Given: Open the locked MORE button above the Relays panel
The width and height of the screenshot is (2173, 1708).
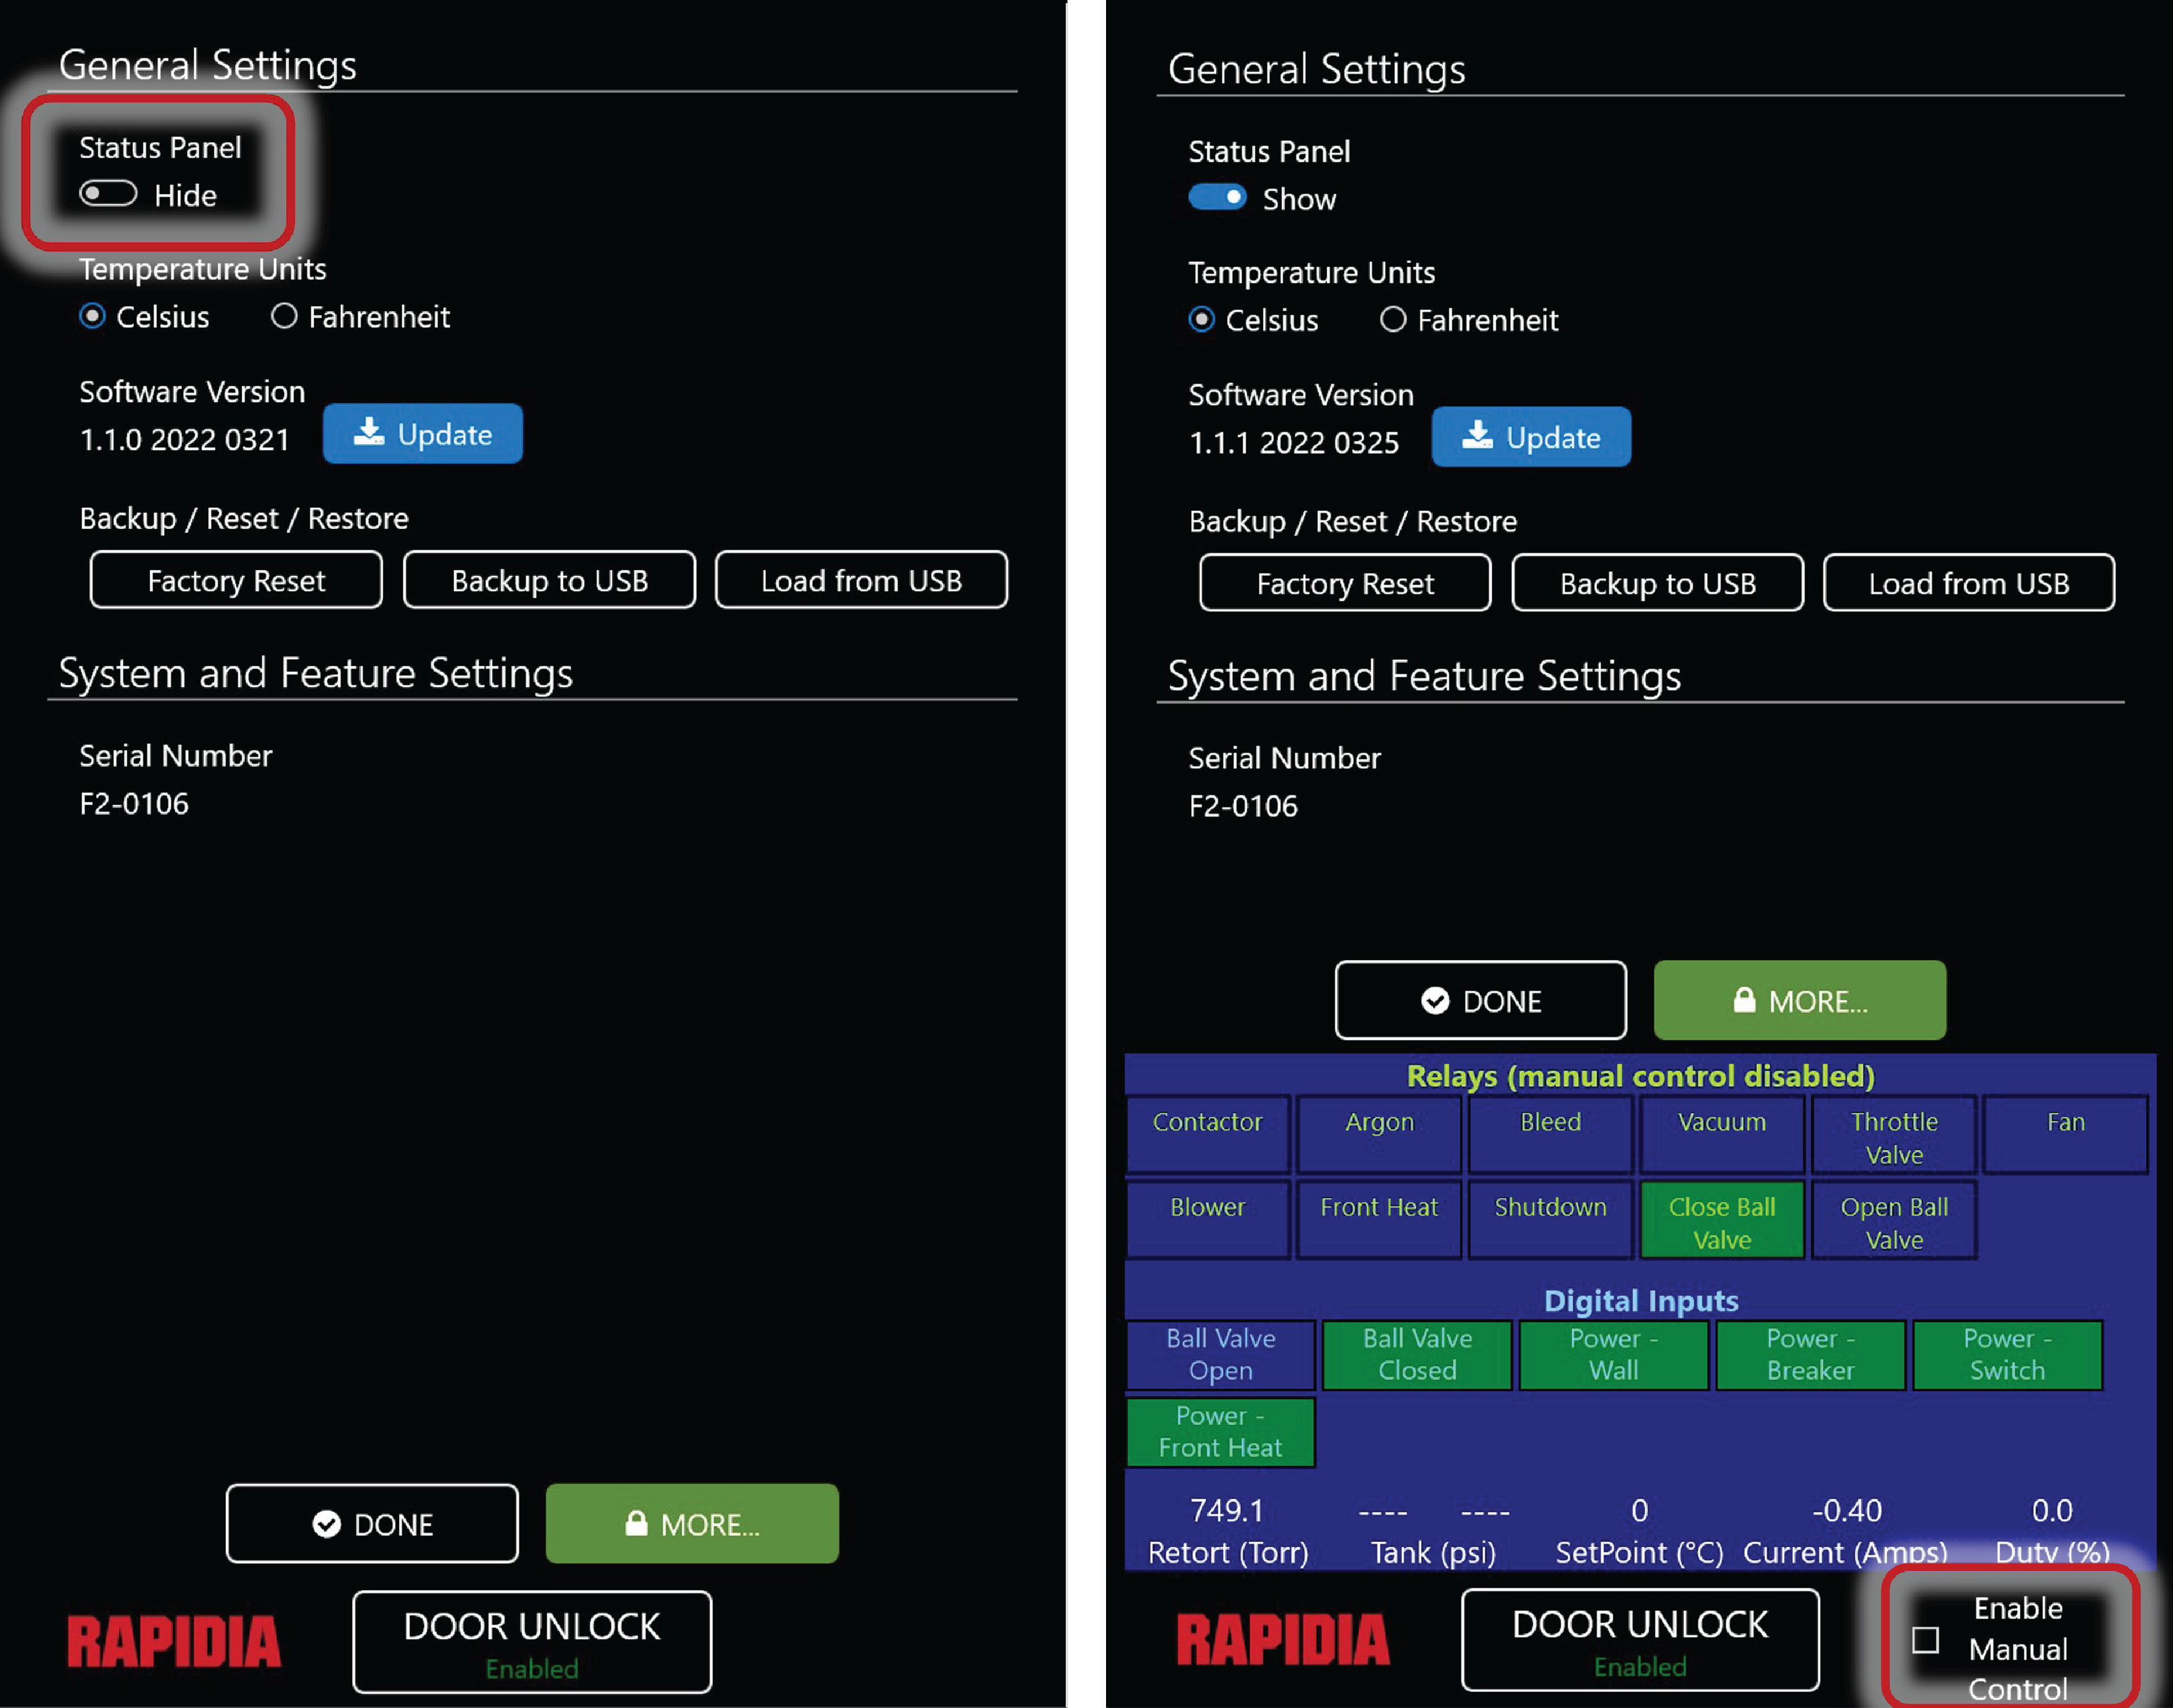Looking at the screenshot, I should click(1799, 1000).
